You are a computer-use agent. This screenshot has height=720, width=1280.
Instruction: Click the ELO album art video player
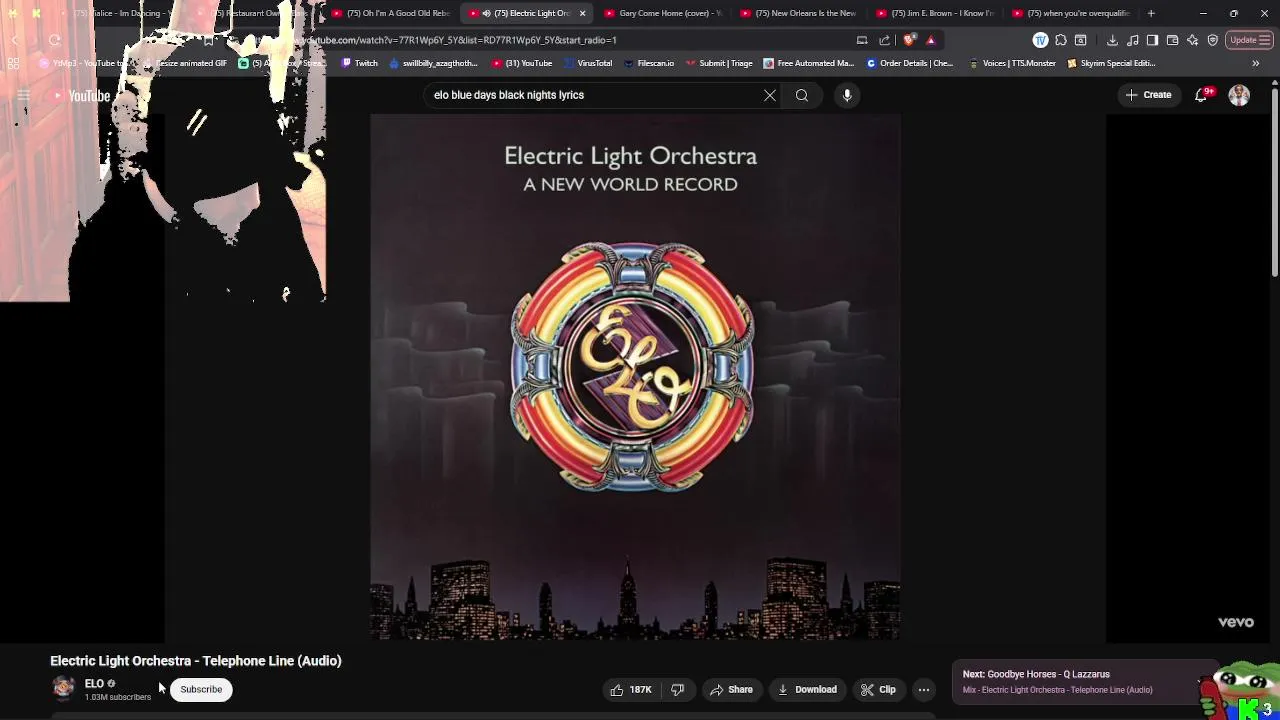[x=635, y=376]
